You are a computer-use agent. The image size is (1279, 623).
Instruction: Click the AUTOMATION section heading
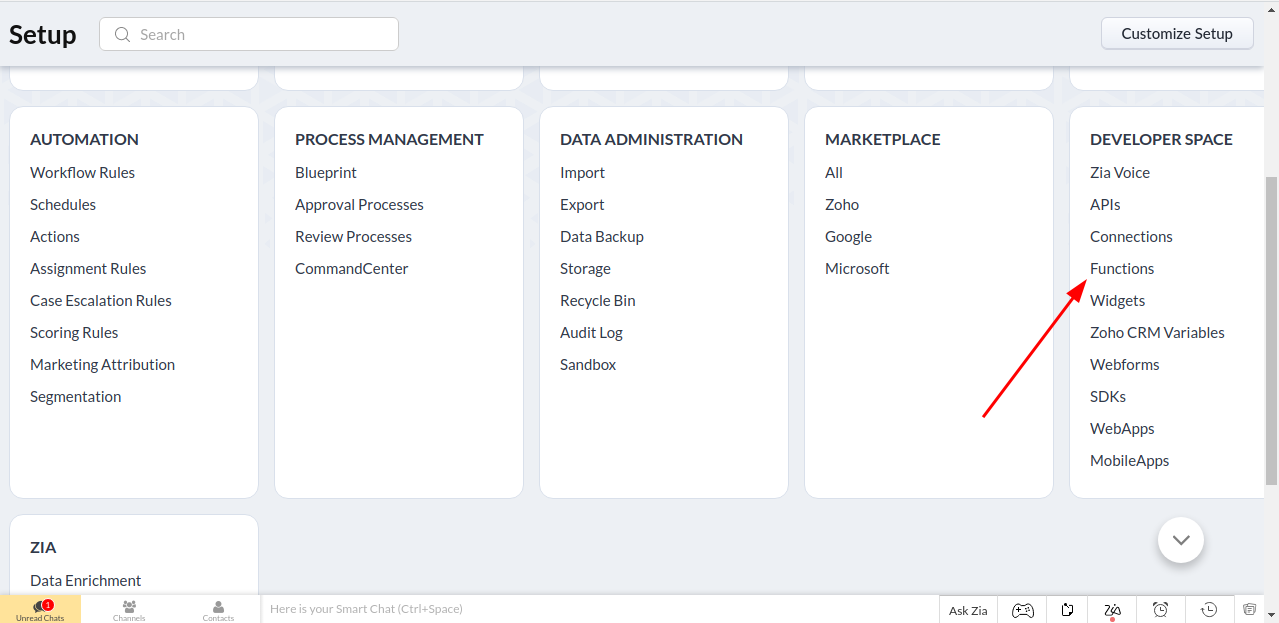(84, 139)
